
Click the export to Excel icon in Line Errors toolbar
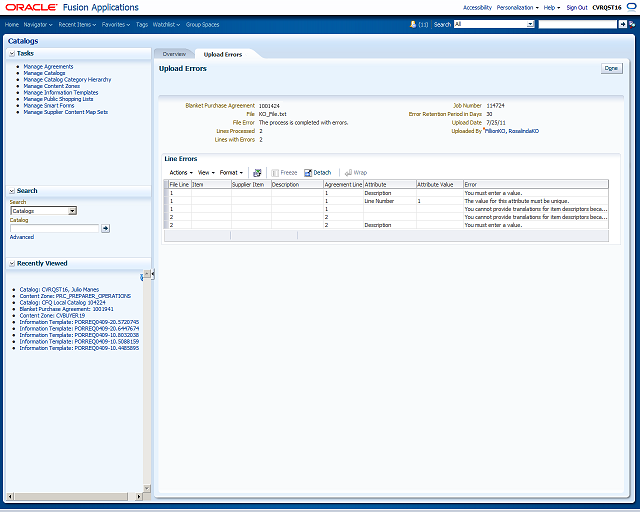point(257,173)
